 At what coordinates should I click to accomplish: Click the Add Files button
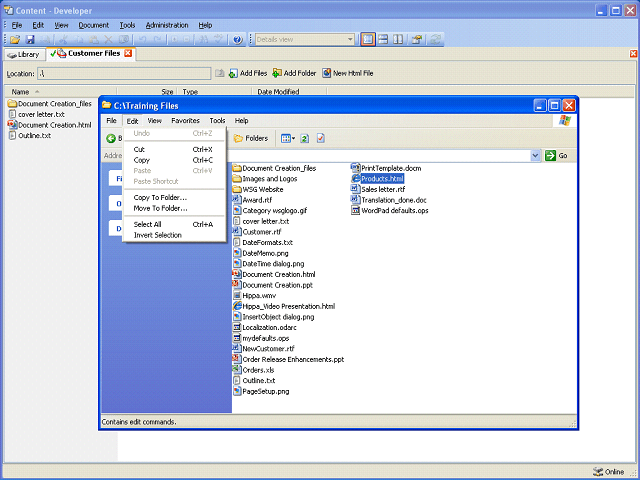[248, 73]
